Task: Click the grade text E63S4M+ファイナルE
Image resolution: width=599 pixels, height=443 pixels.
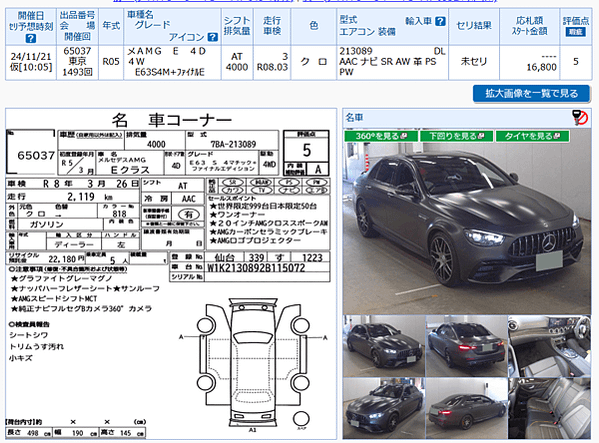Action: (170, 72)
